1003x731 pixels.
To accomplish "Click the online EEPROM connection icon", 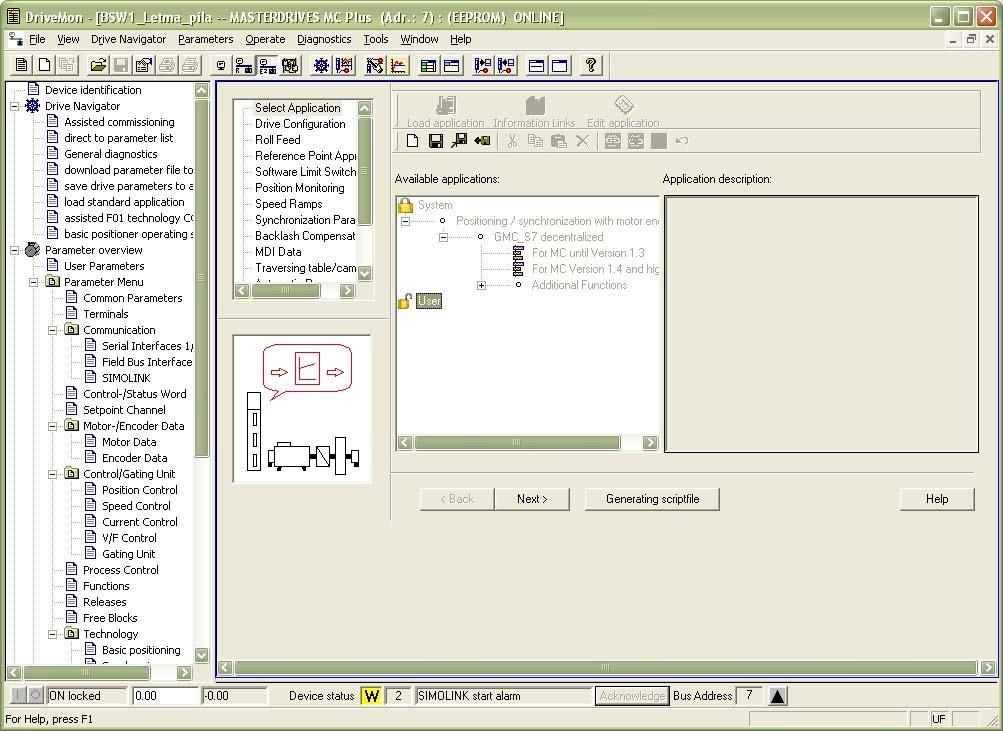I will pos(267,65).
